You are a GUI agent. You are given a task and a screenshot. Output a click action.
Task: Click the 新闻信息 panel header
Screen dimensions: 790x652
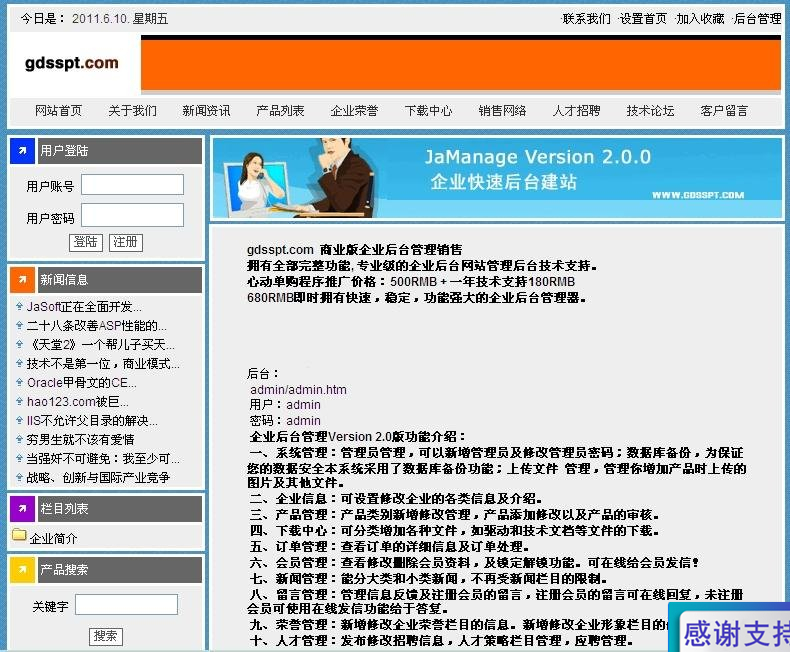(120, 280)
